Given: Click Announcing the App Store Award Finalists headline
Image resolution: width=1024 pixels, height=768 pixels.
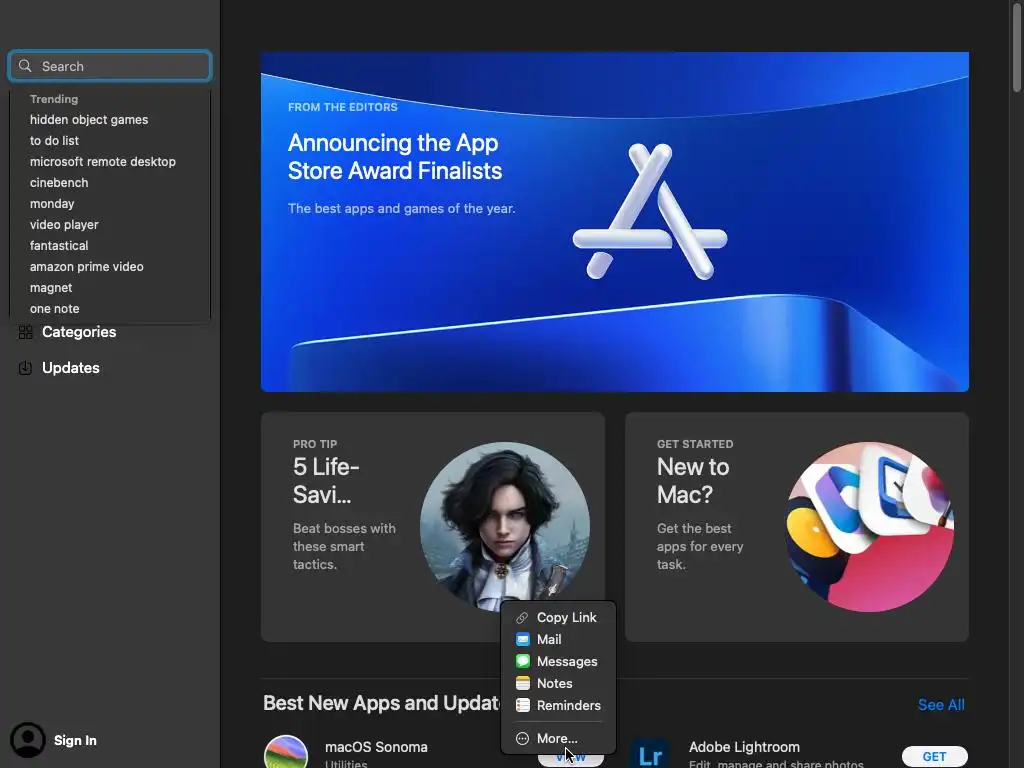Looking at the screenshot, I should pyautogui.click(x=395, y=157).
